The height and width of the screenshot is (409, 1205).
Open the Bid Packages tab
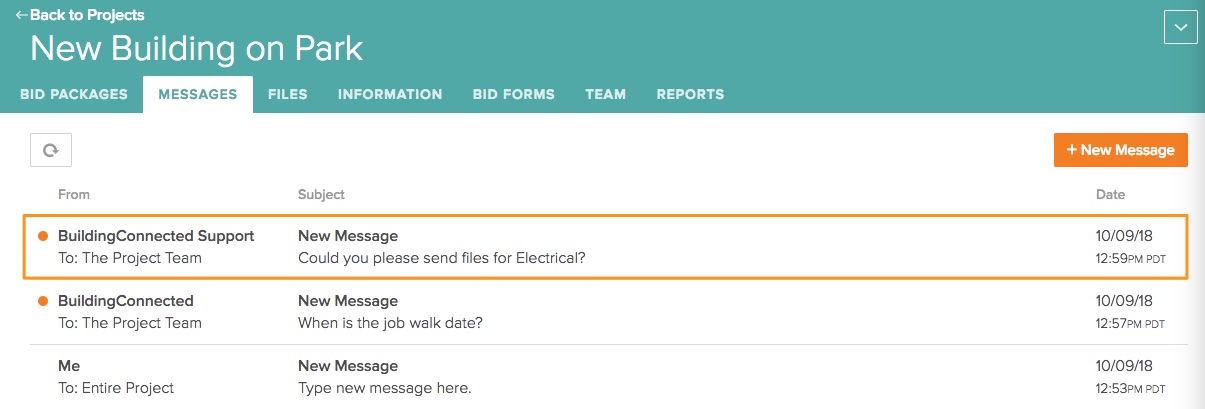[x=74, y=95]
